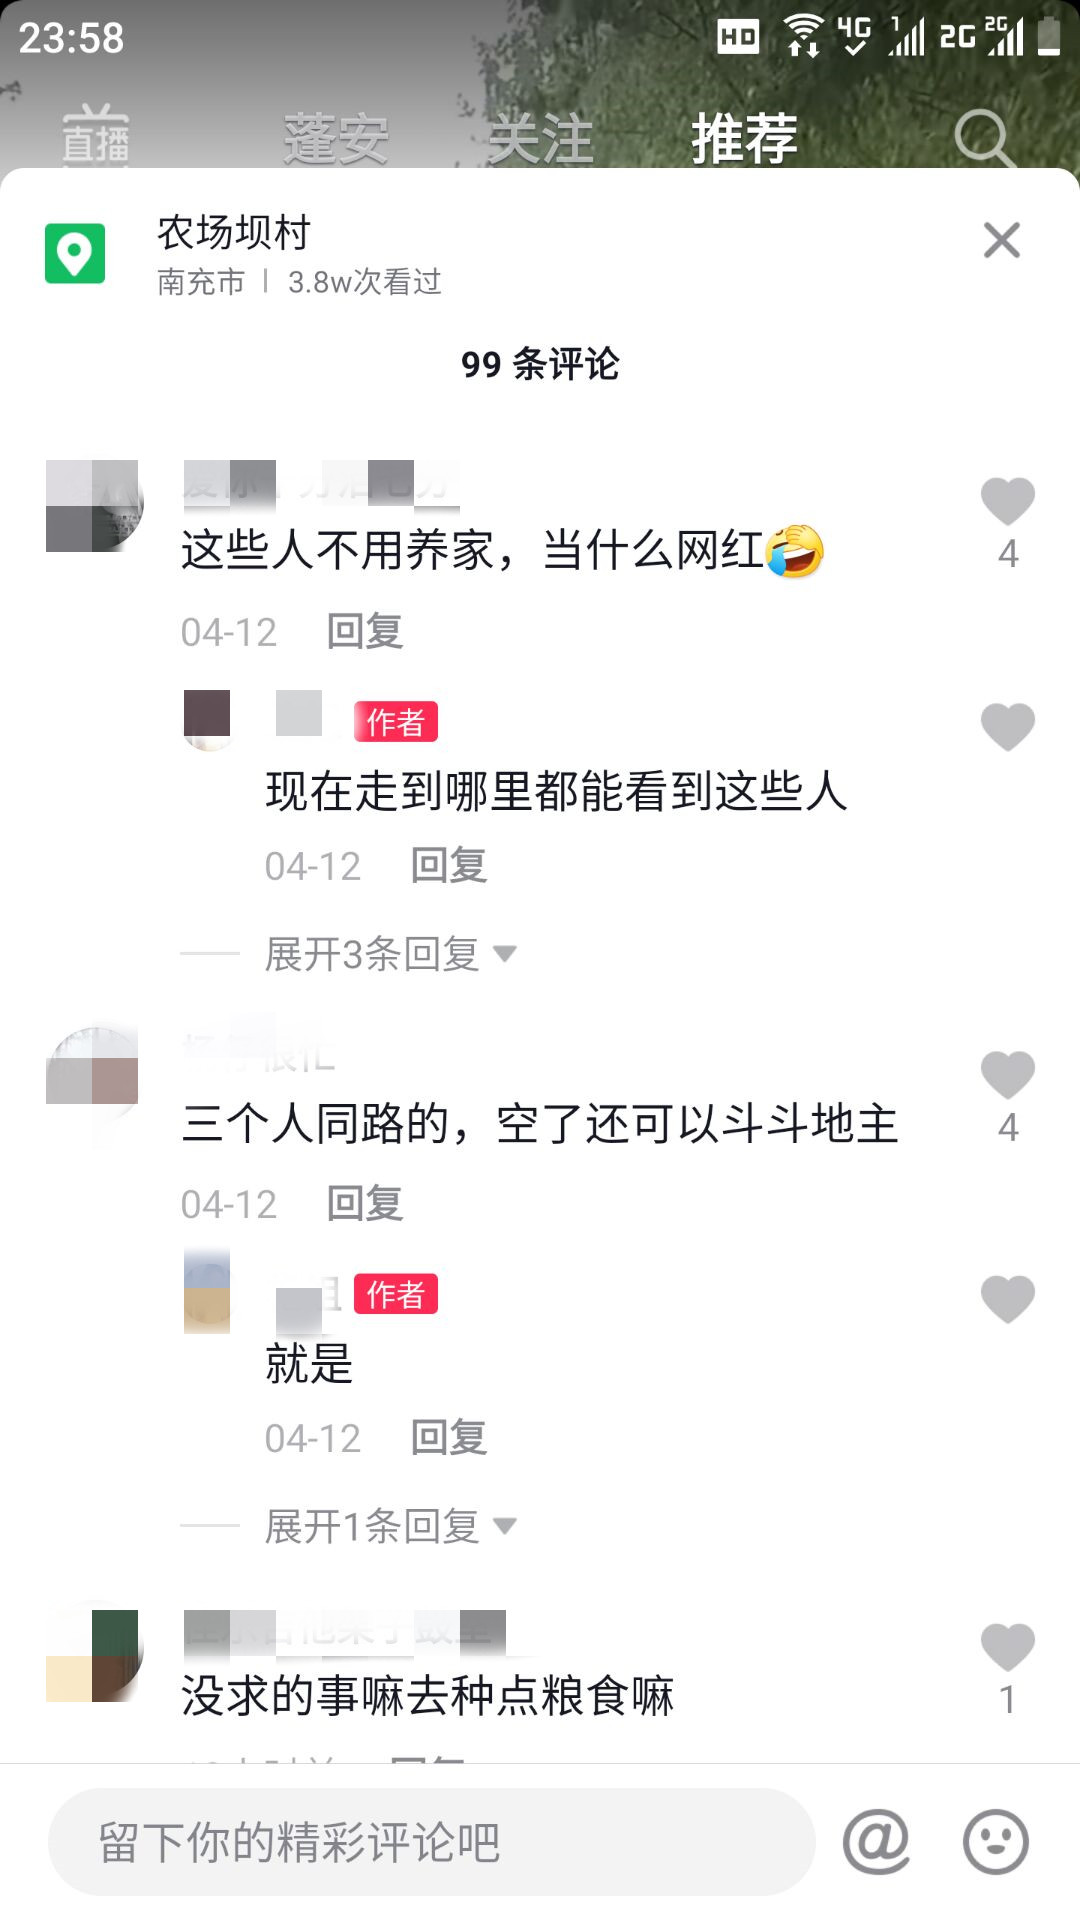
Task: Open the 农场坝村 location details
Action: coord(298,254)
